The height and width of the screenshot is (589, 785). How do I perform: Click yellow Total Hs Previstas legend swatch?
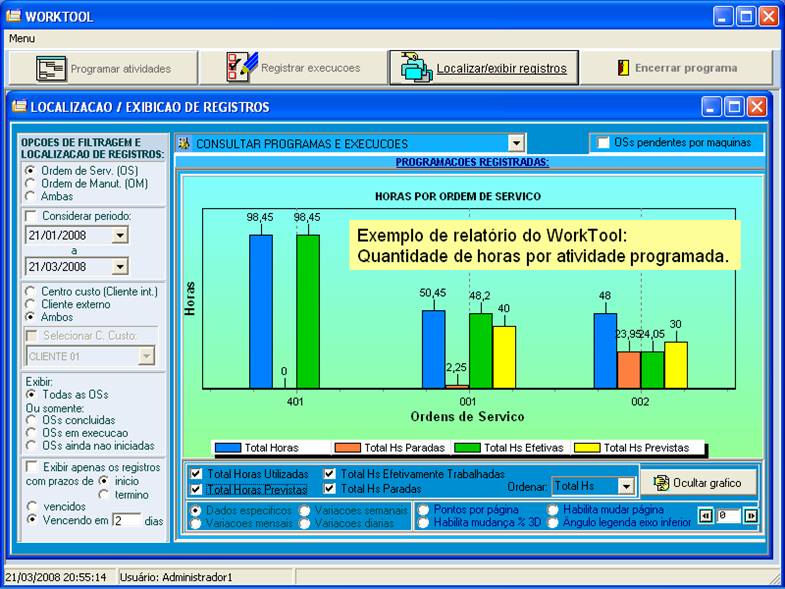[587, 448]
